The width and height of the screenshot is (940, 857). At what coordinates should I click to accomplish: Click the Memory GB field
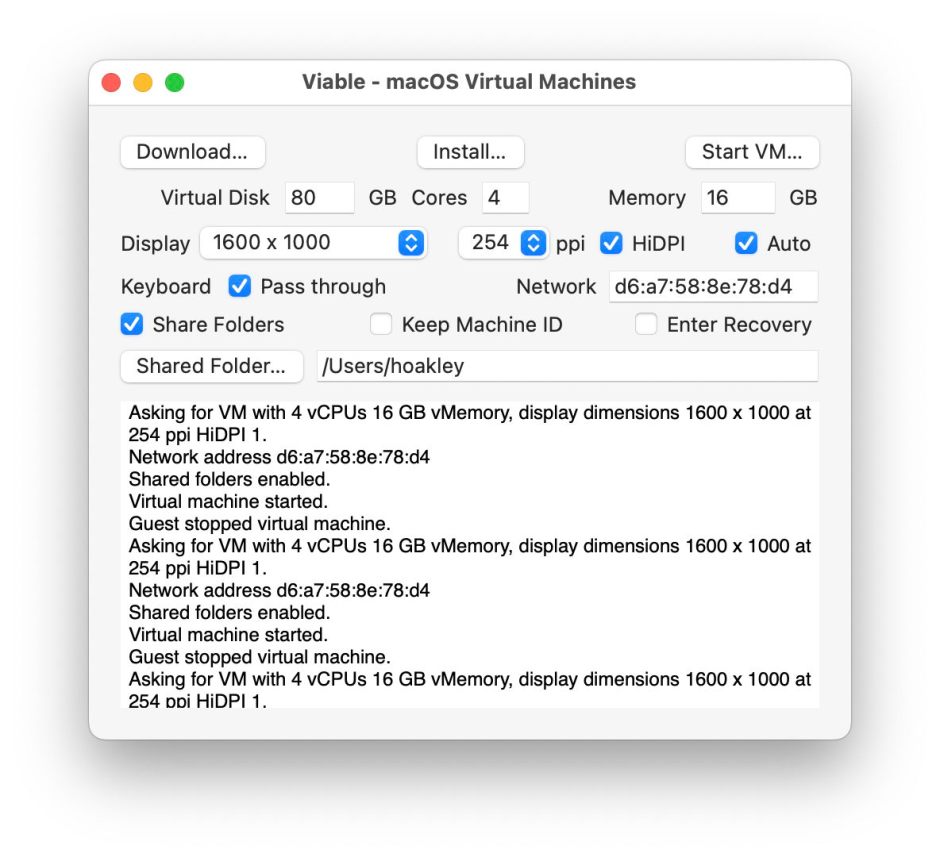coord(737,198)
